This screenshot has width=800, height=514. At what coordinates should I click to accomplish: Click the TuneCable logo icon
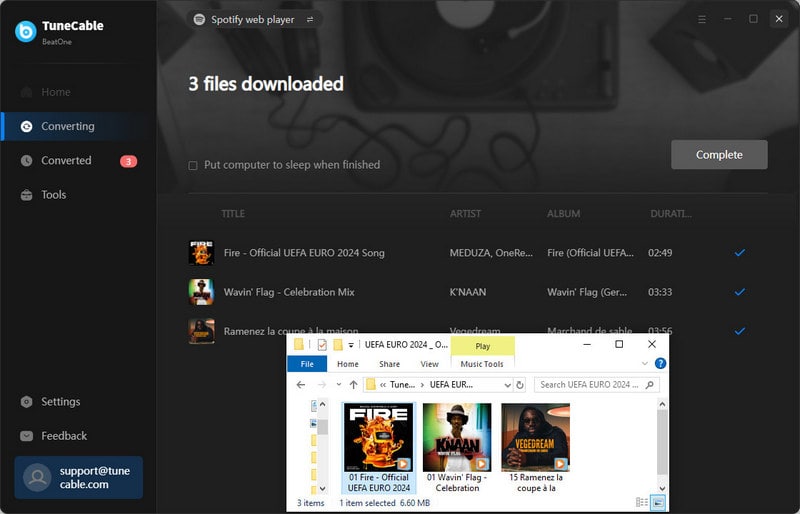tap(26, 31)
